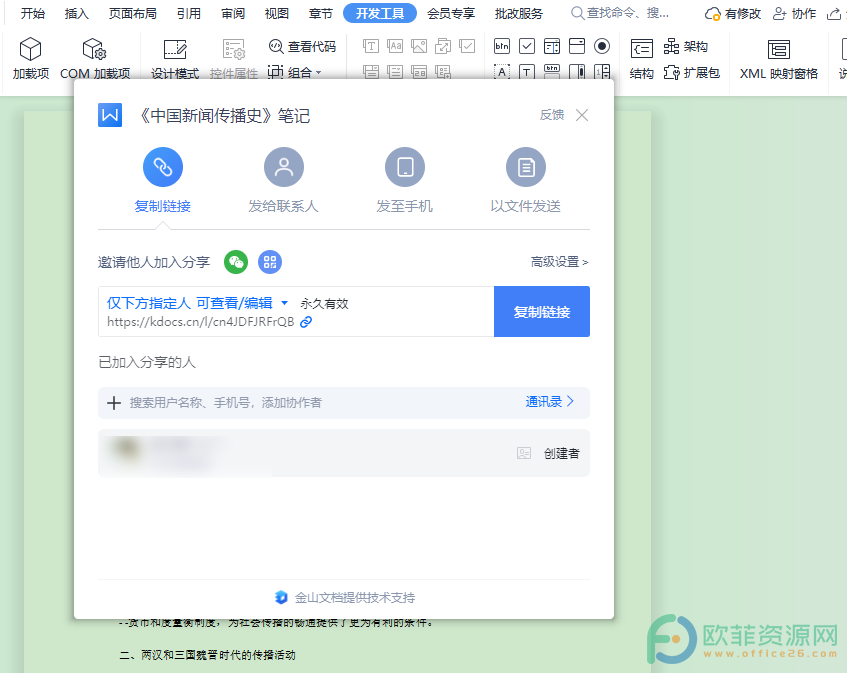Open 扩展包 expansion packs
This screenshot has height=673, width=847.
point(691,72)
